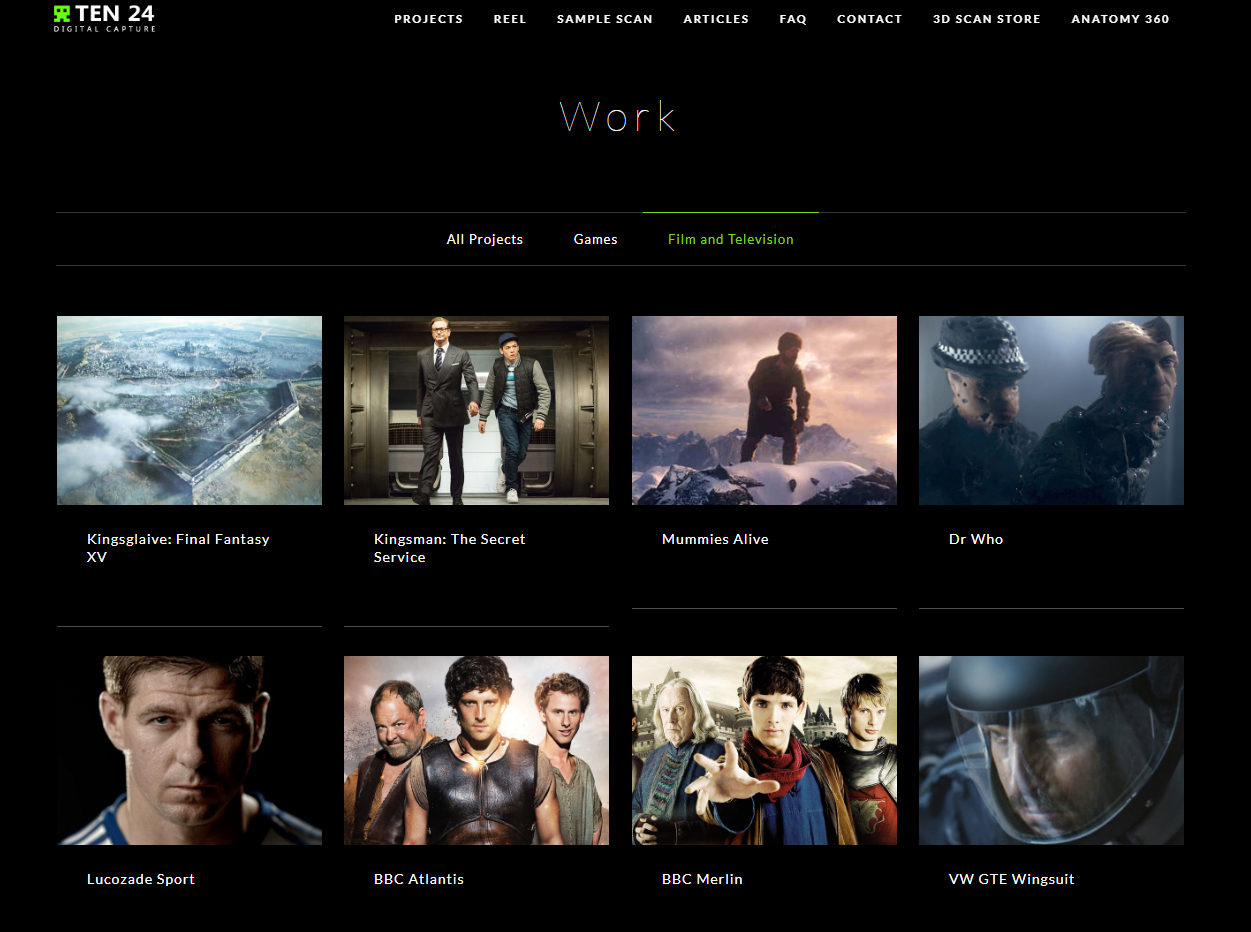Click the Mummies Alive title link
1251x932 pixels.
click(x=715, y=539)
